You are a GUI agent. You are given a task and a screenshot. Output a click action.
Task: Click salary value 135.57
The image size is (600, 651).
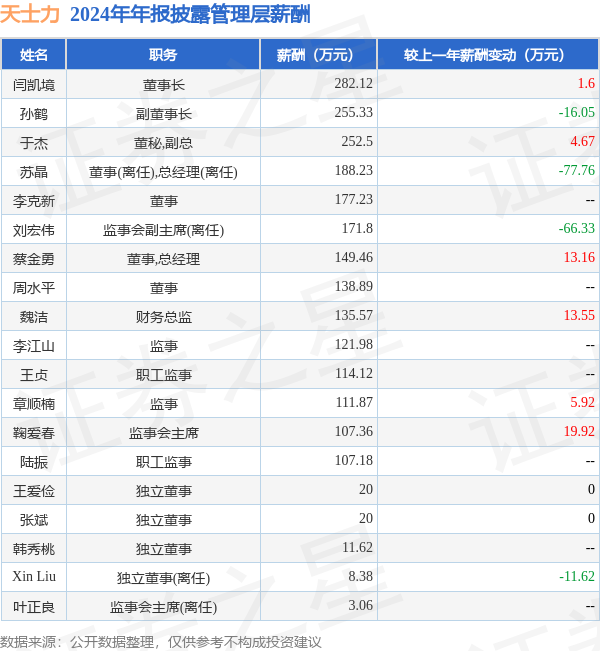[354, 315]
